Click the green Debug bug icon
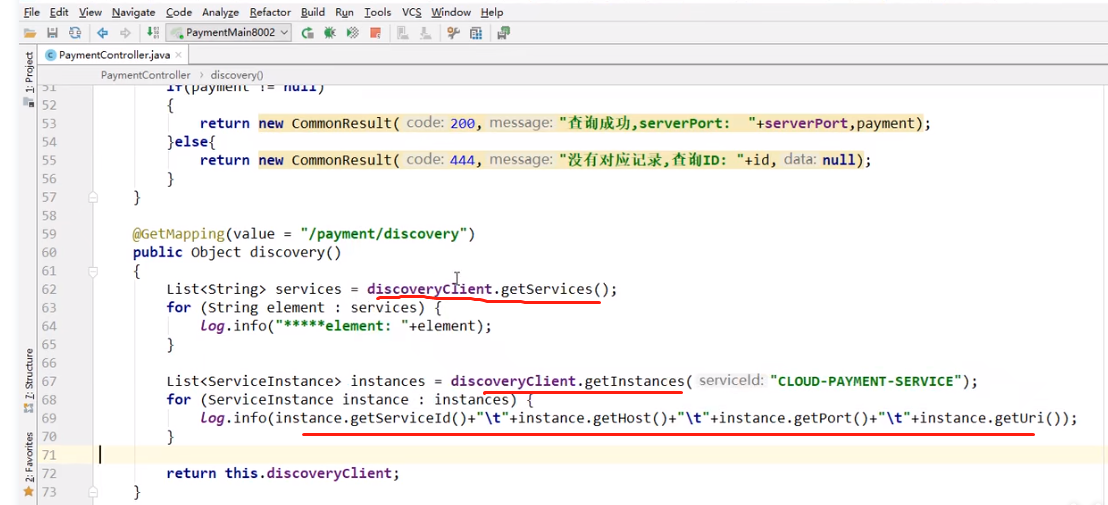Screen dimensions: 1108x505 [329, 32]
